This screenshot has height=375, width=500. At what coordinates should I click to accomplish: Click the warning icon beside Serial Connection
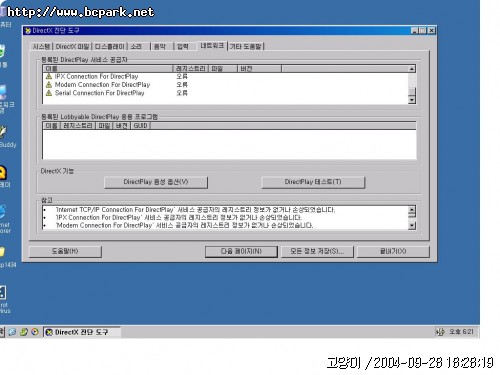tap(49, 93)
